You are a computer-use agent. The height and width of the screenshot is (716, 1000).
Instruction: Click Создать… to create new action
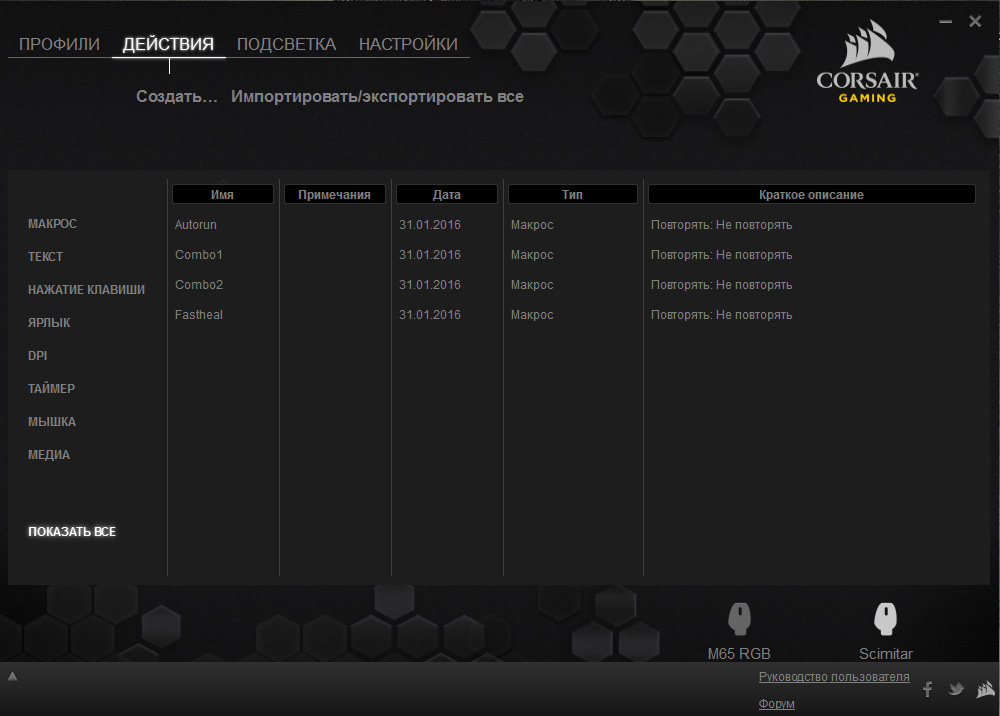[x=177, y=97]
